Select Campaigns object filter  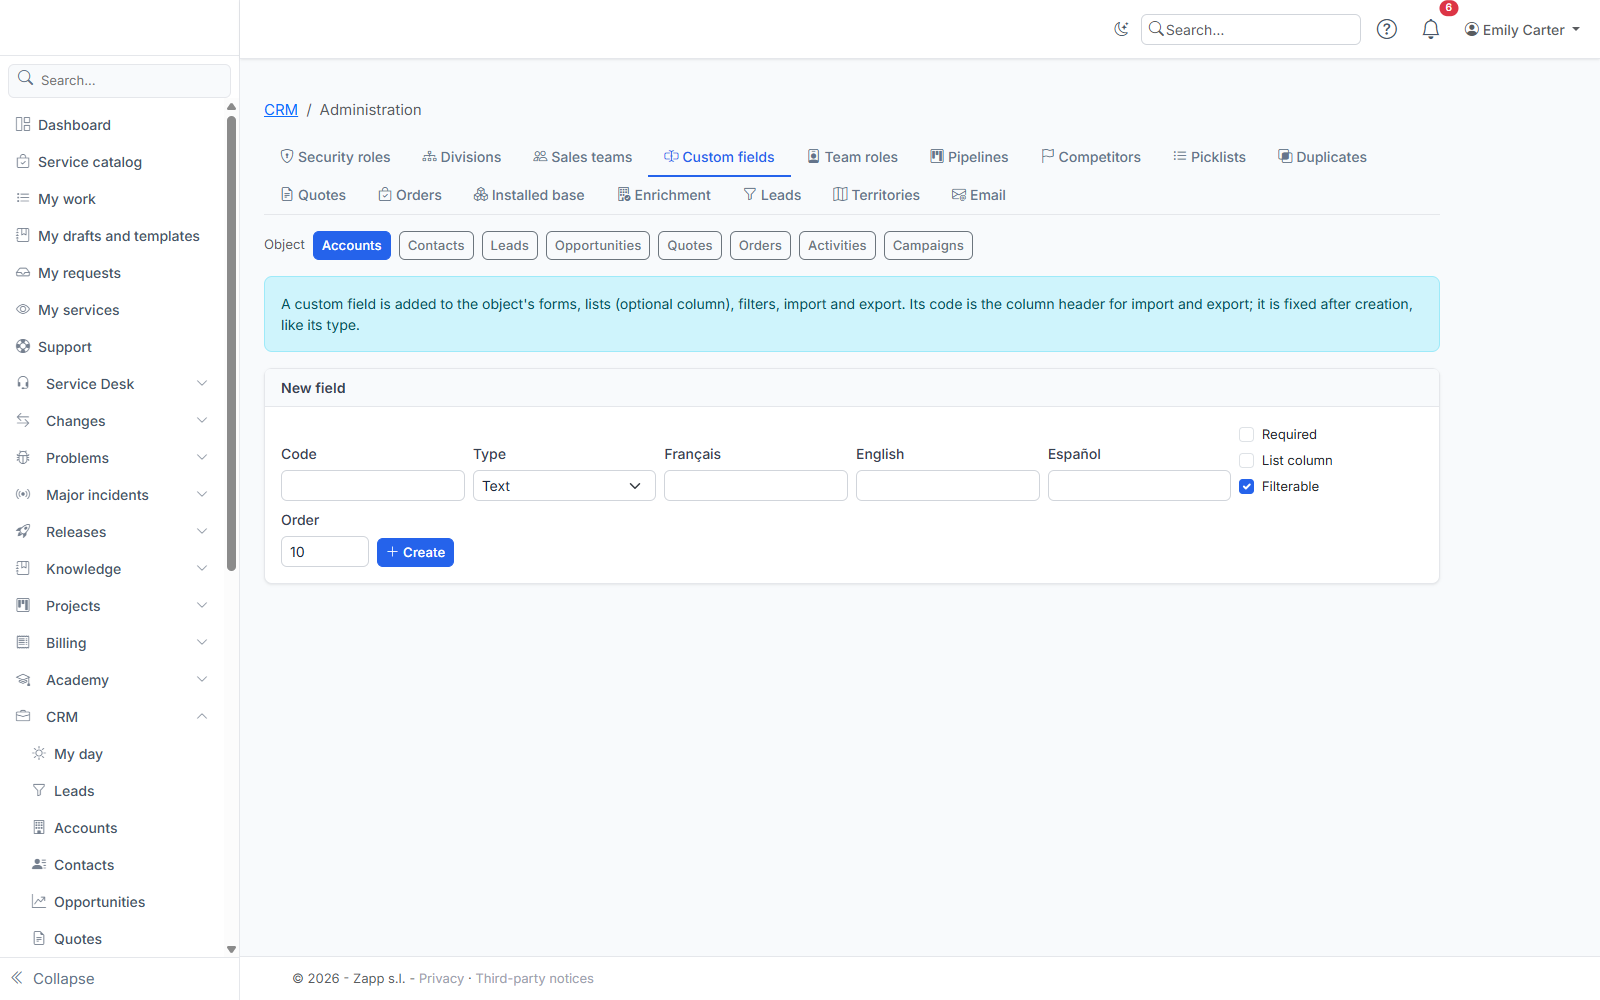pos(928,246)
